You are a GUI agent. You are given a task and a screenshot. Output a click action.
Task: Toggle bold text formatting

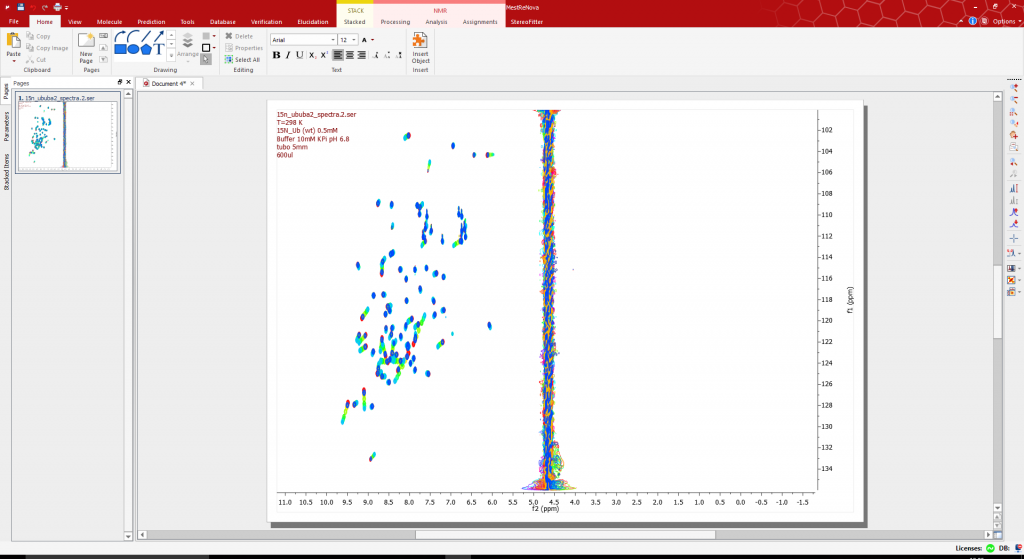[x=276, y=55]
